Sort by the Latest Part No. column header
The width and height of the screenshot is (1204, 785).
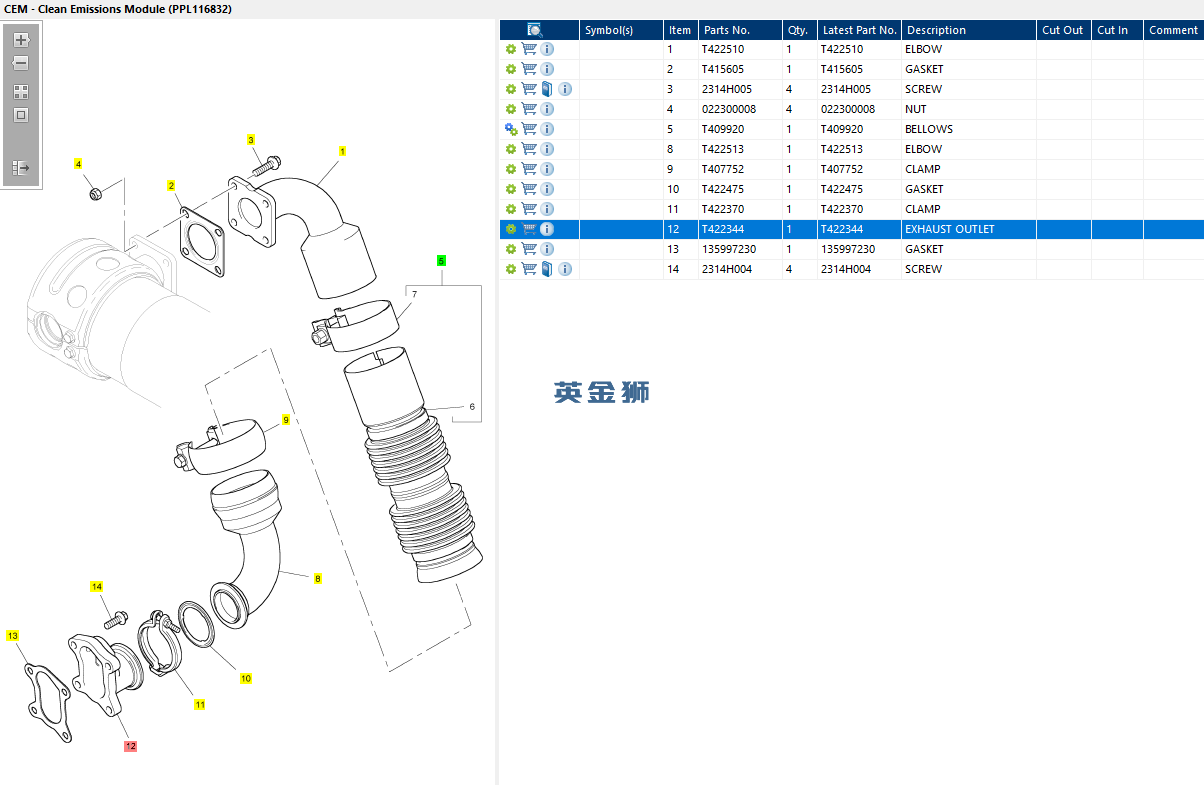click(x=859, y=30)
